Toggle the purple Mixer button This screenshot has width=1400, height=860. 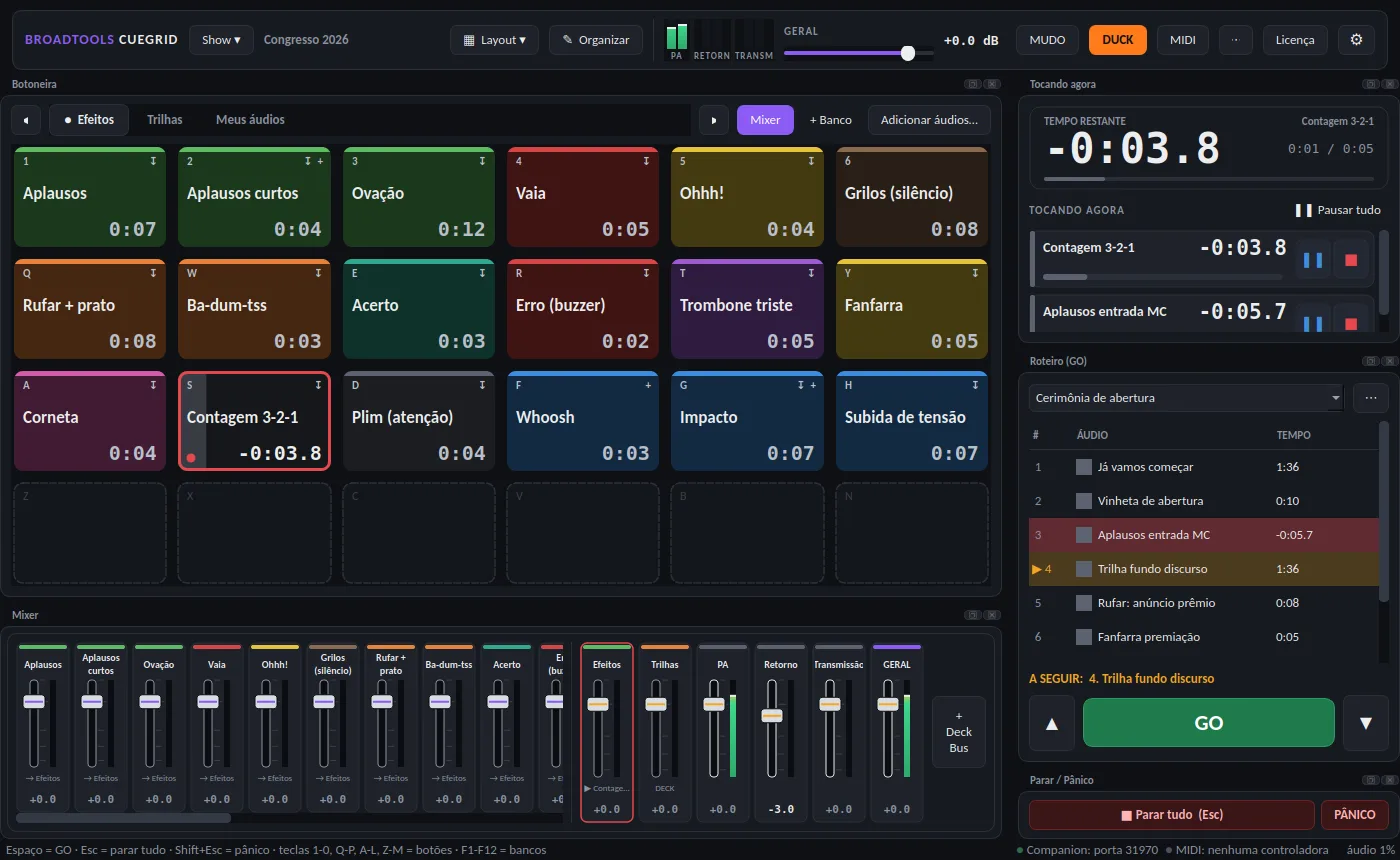click(x=765, y=120)
